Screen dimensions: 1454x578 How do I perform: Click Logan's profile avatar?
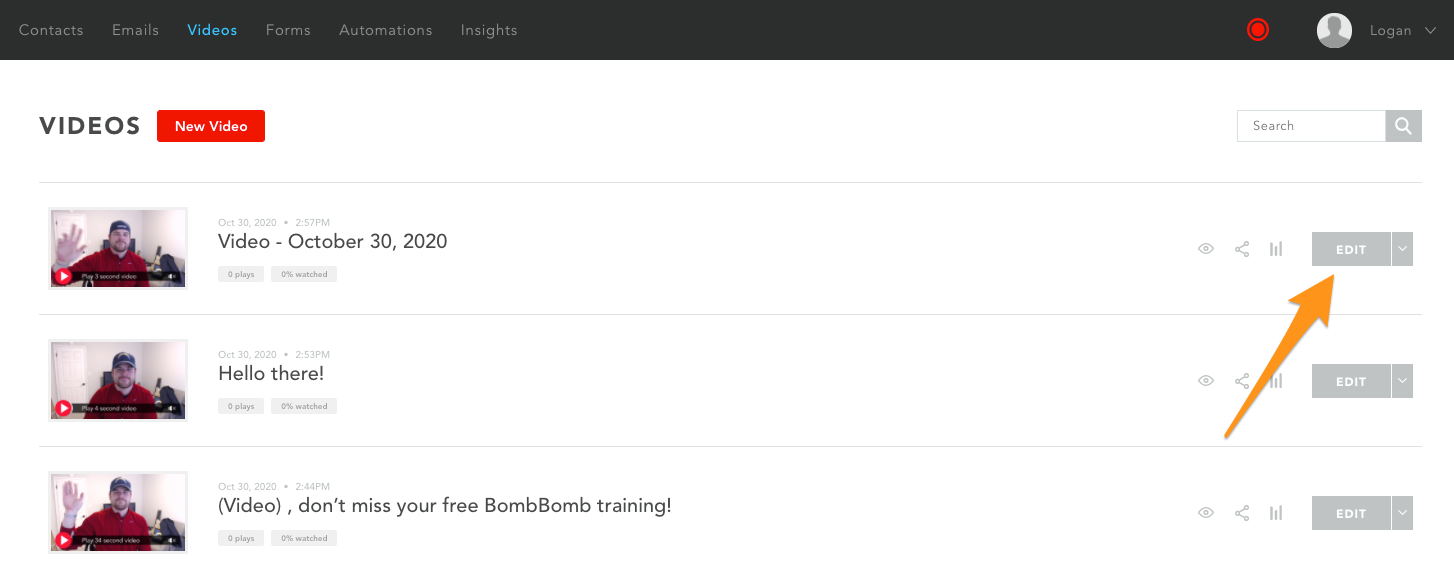click(1334, 30)
